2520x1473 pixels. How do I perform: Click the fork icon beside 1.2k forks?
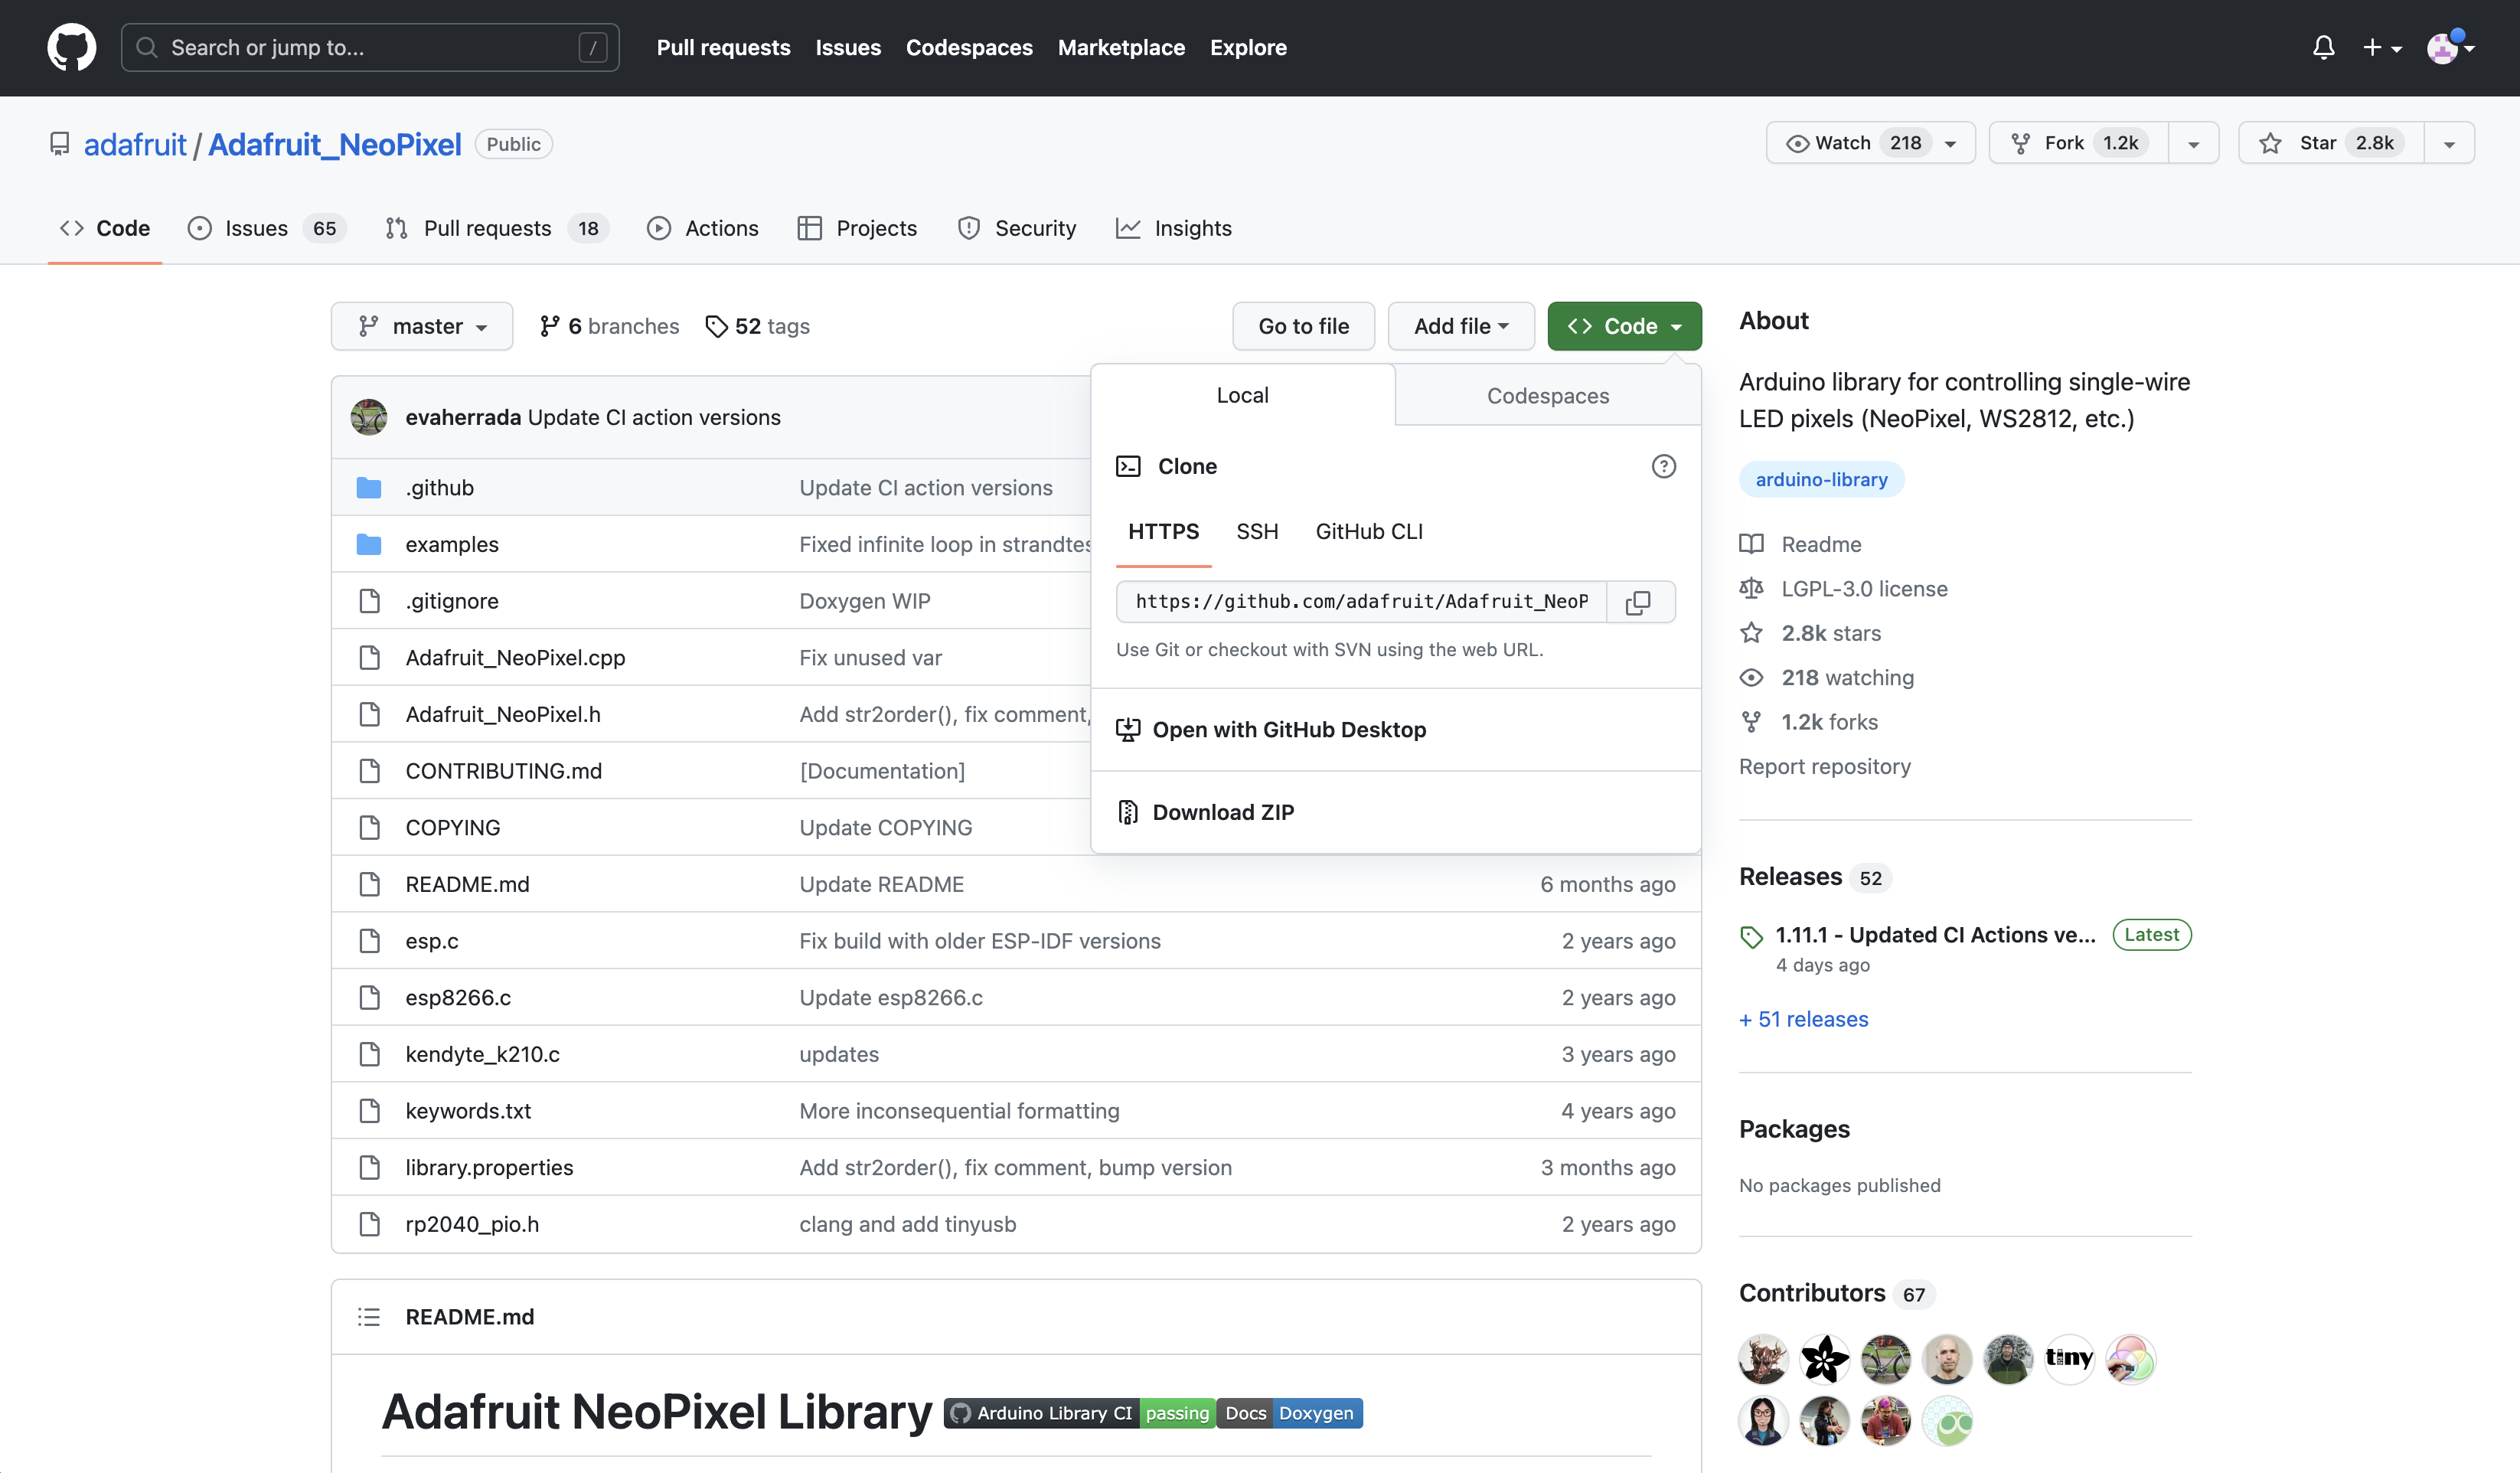pos(1751,721)
